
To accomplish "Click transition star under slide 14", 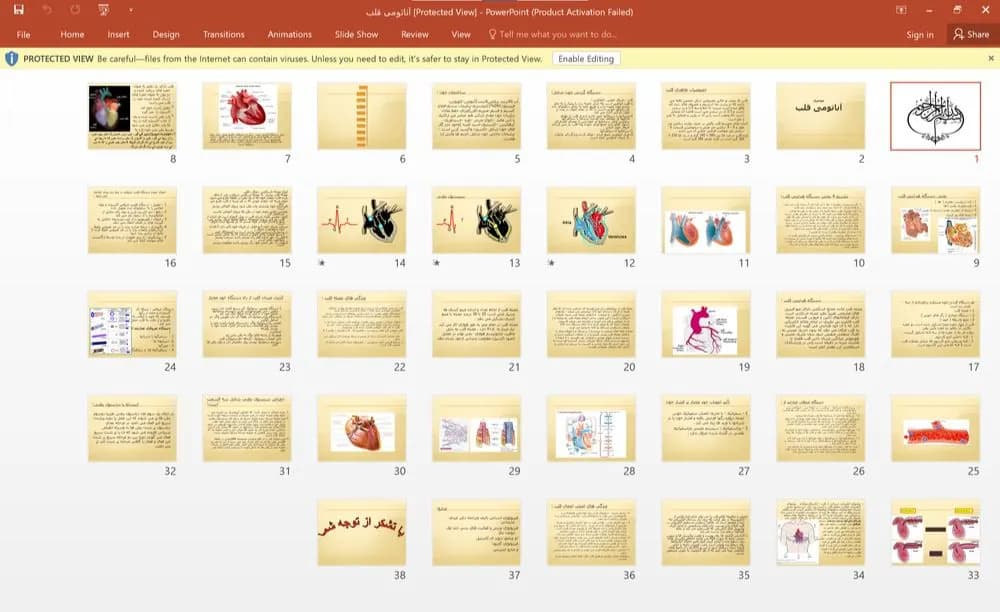I will click(x=322, y=263).
